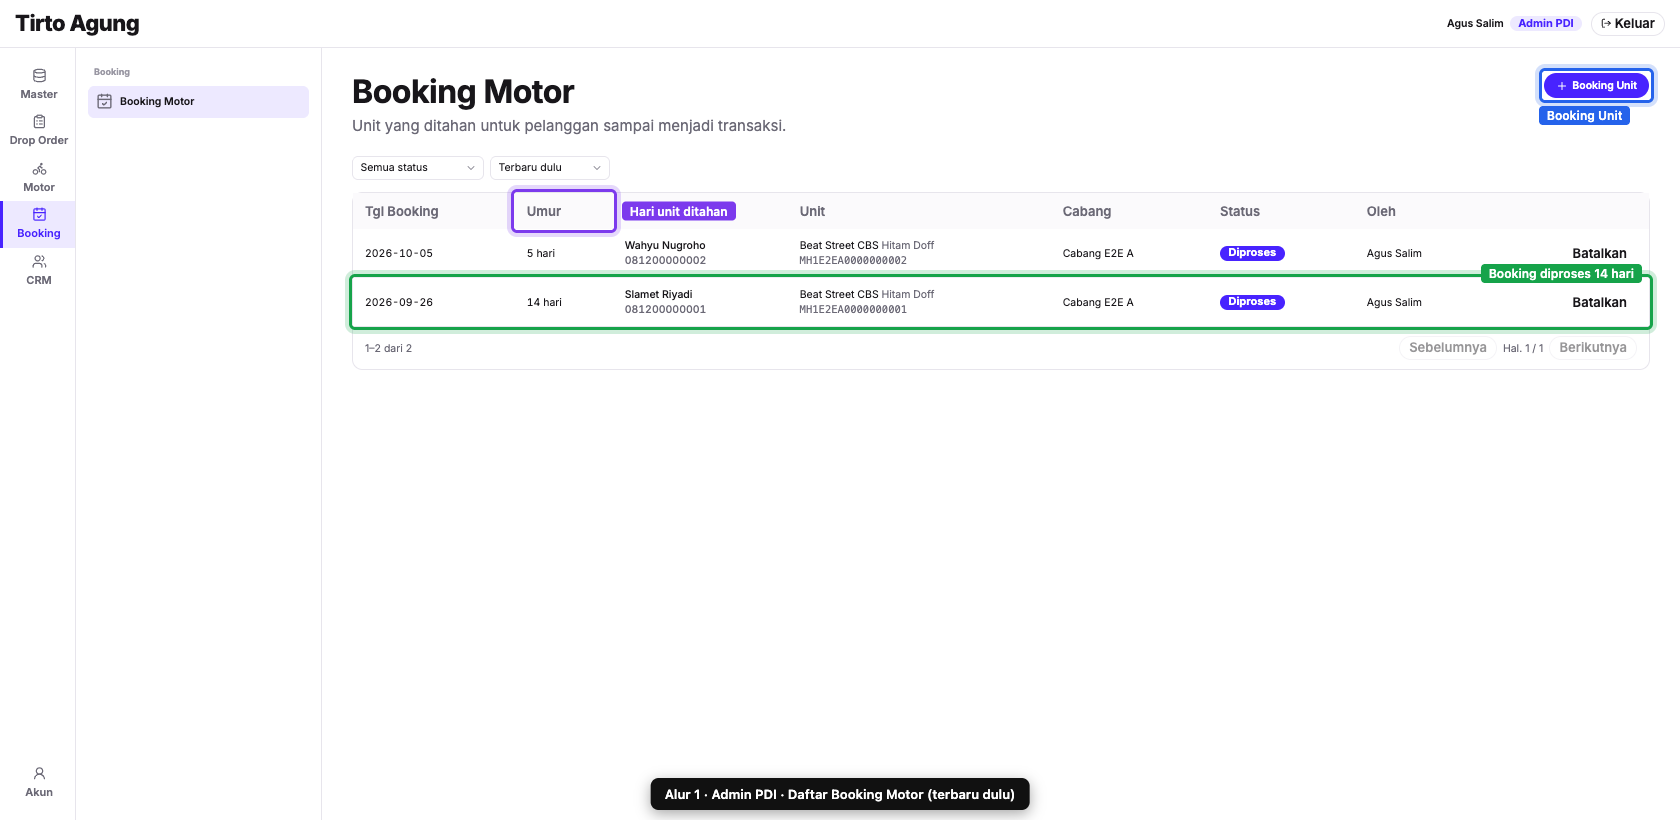Screen dimensions: 1680x820
Task: Click the logout arrow icon beside Keluar
Action: (x=1606, y=23)
